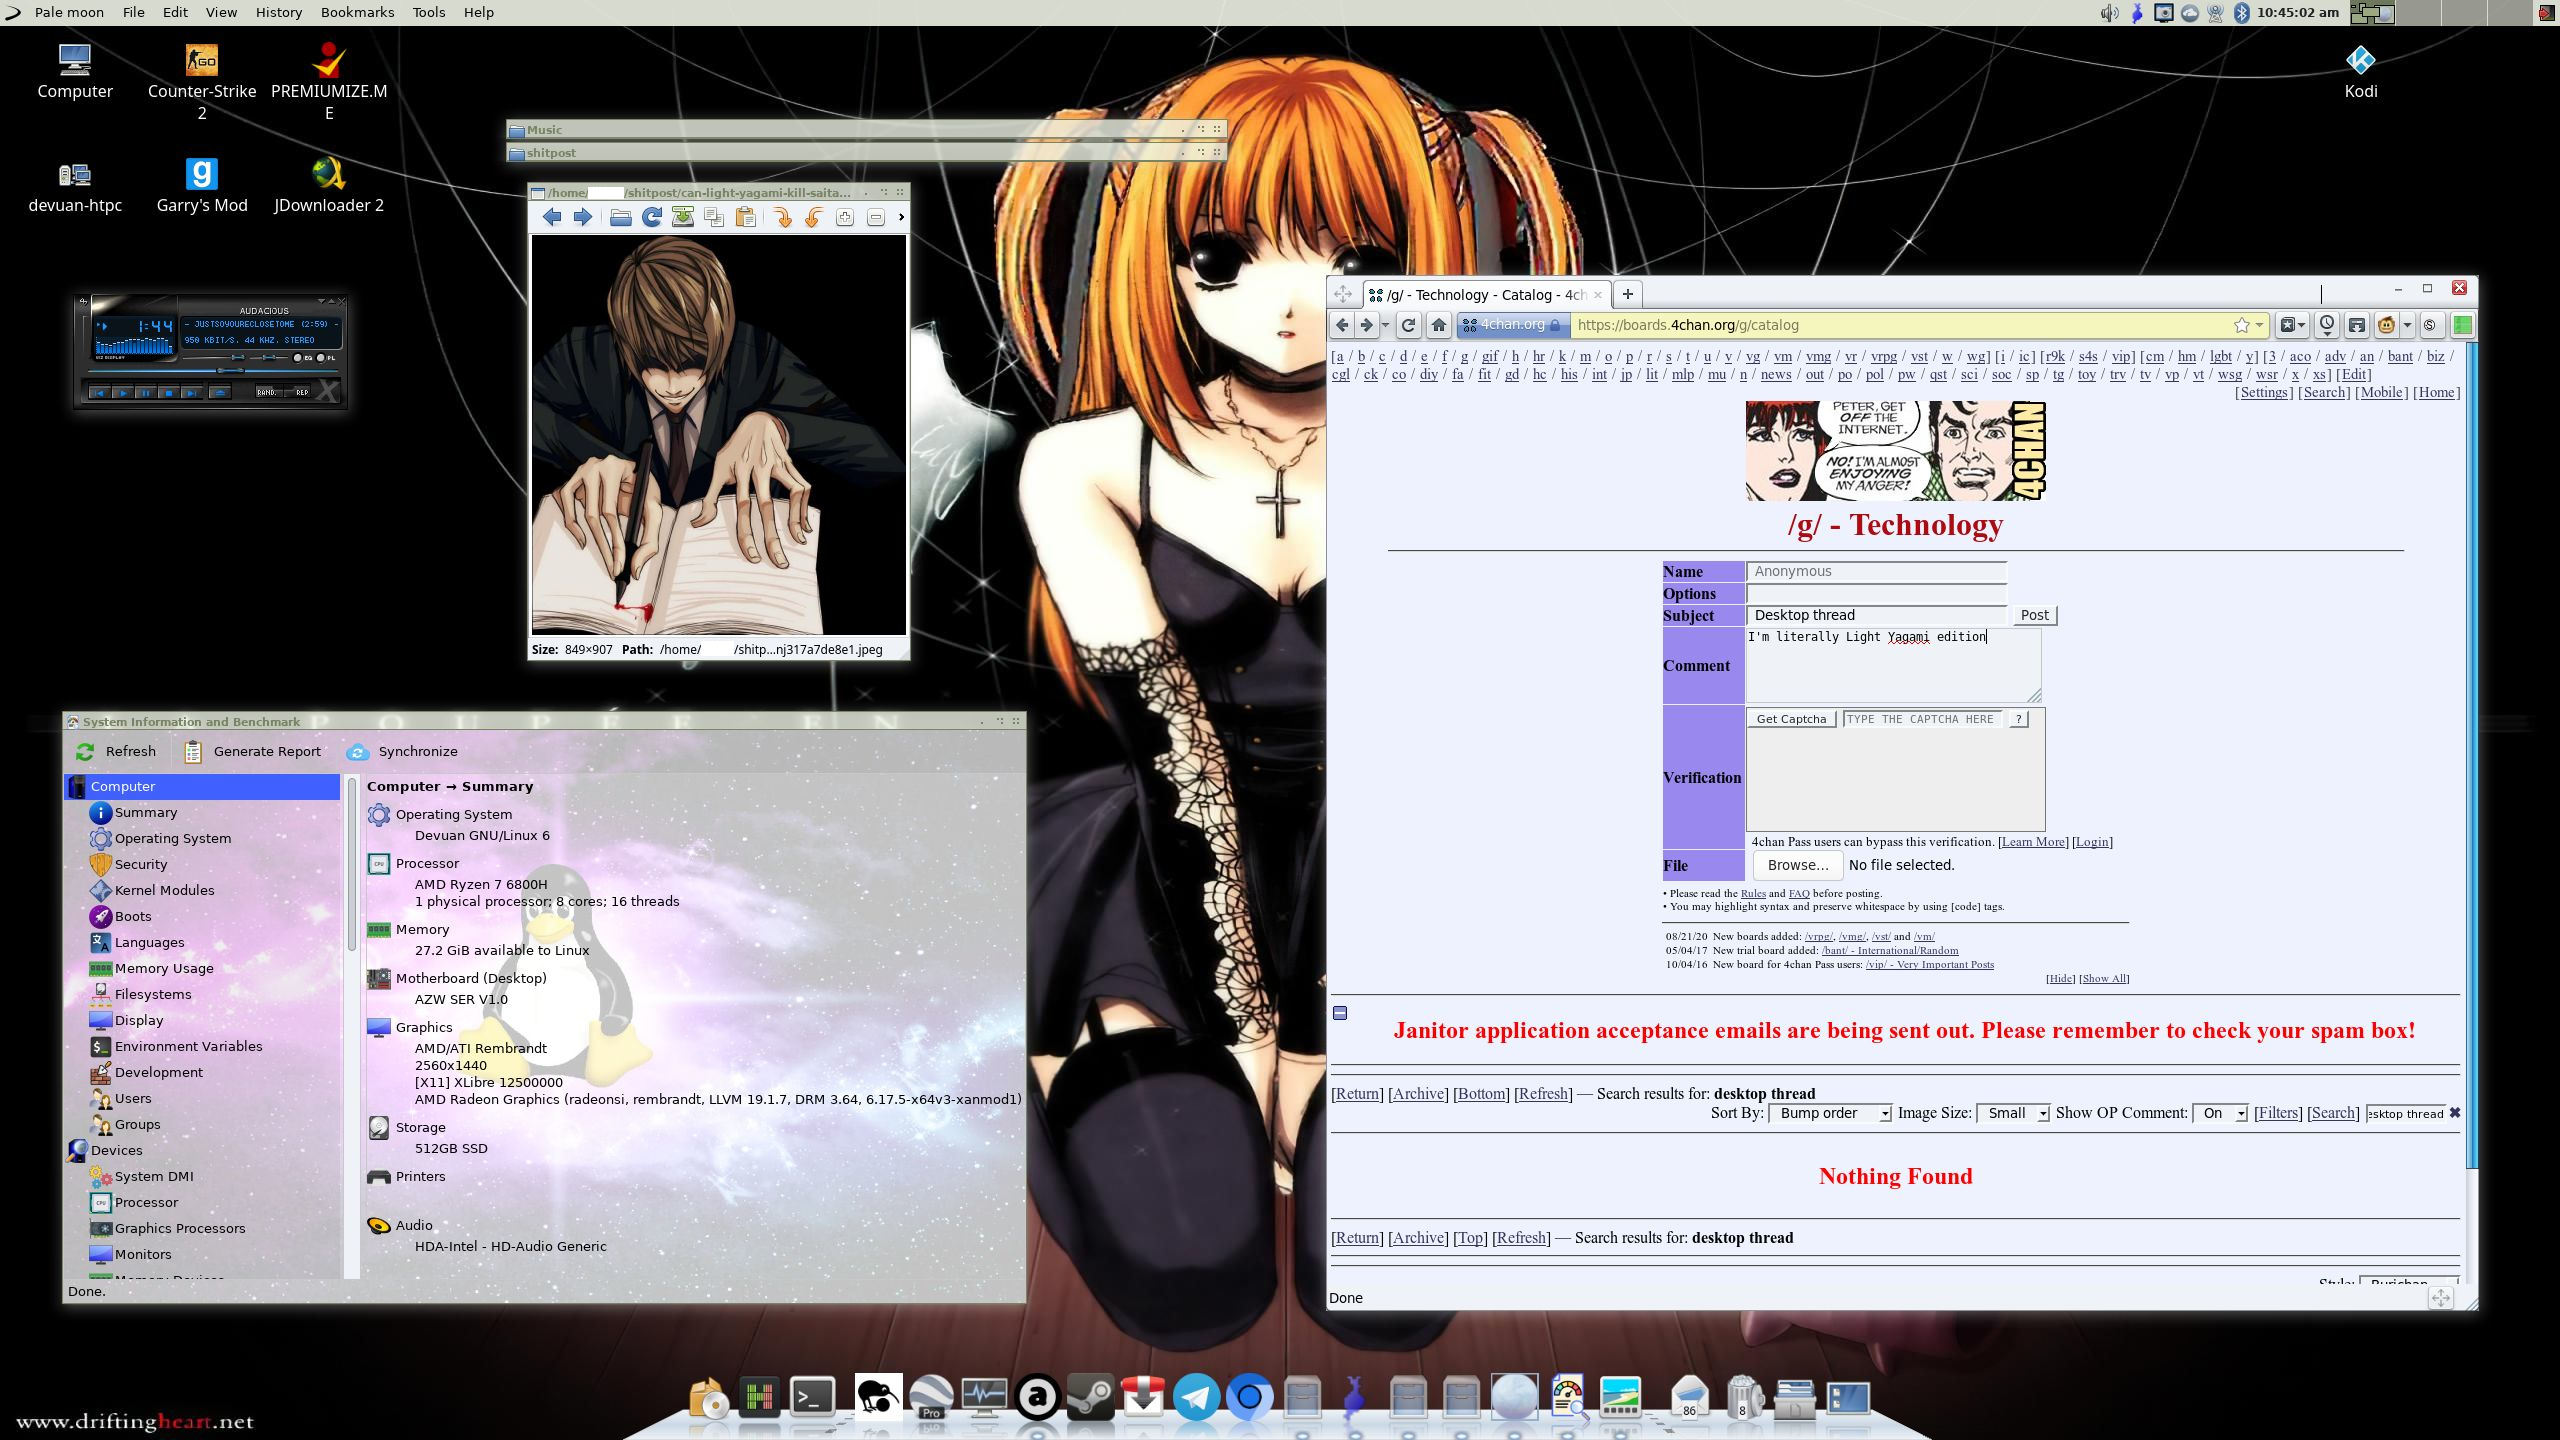2560x1440 pixels.
Task: Toggle the Audacious equalizer EQ button
Action: (x=299, y=358)
